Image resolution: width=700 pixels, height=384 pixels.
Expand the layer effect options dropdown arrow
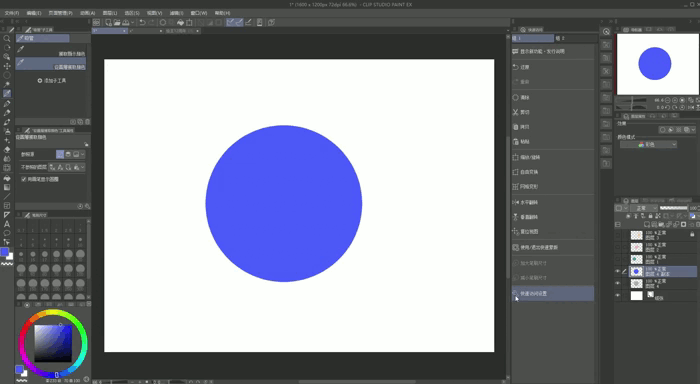click(x=693, y=129)
